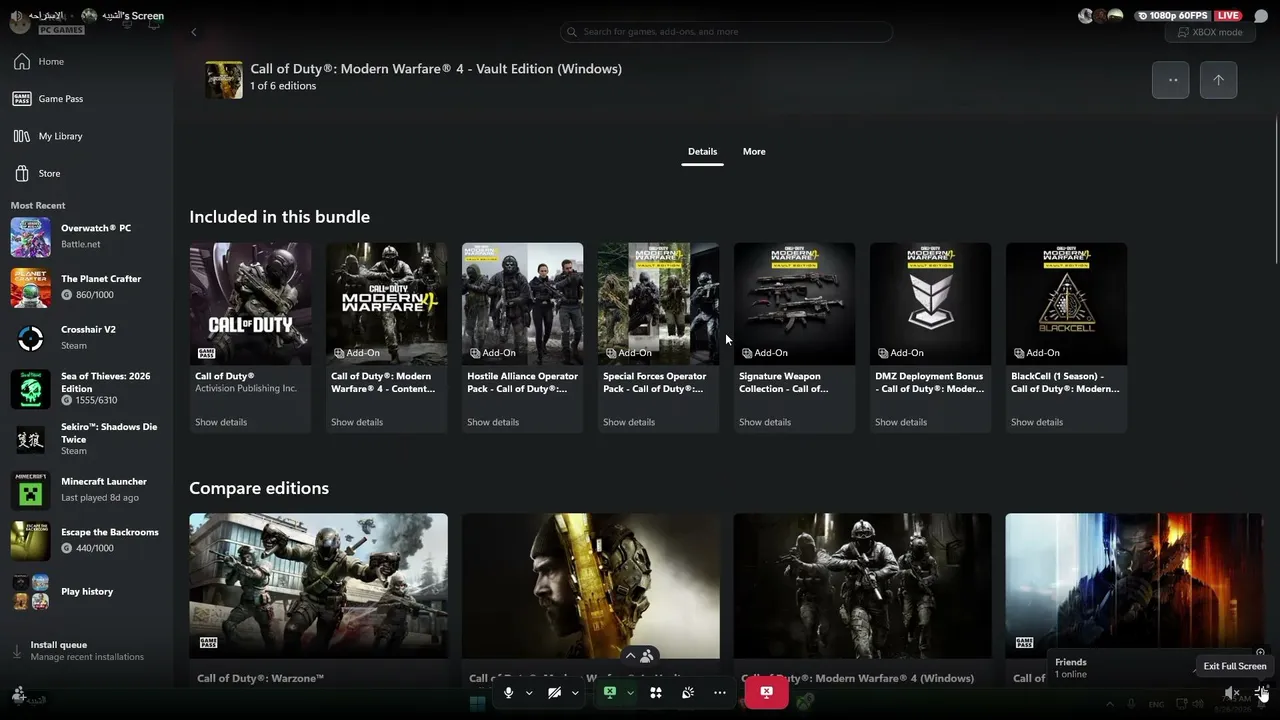Go to My Library
Image resolution: width=1280 pixels, height=720 pixels.
click(86, 136)
